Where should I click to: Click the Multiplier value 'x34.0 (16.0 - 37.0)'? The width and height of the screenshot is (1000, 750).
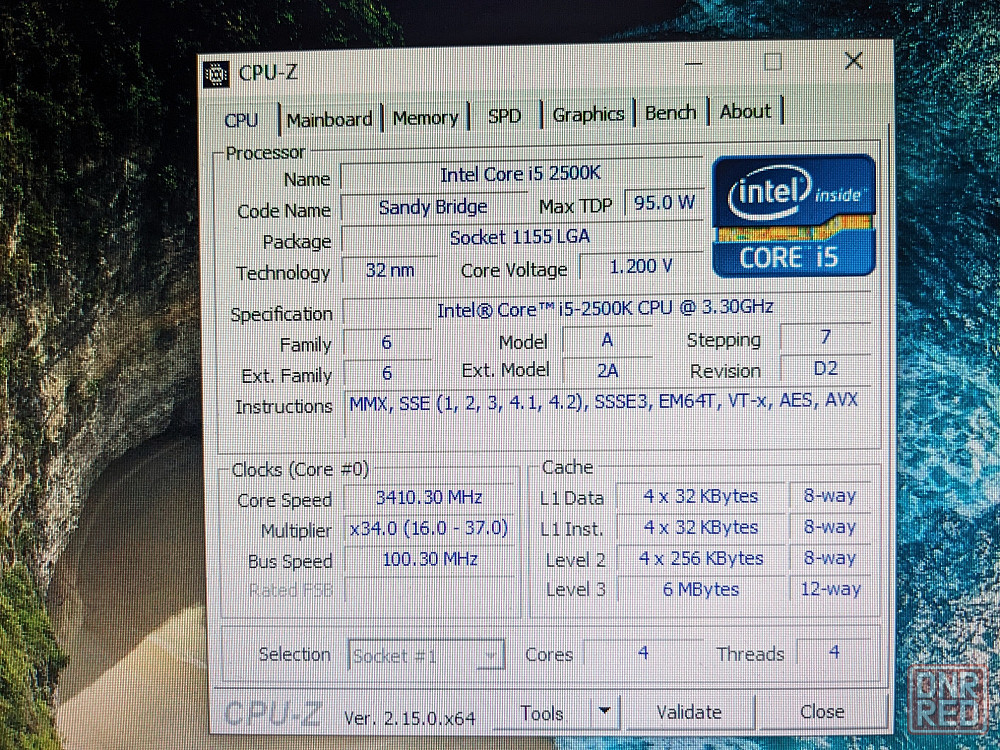[x=429, y=528]
